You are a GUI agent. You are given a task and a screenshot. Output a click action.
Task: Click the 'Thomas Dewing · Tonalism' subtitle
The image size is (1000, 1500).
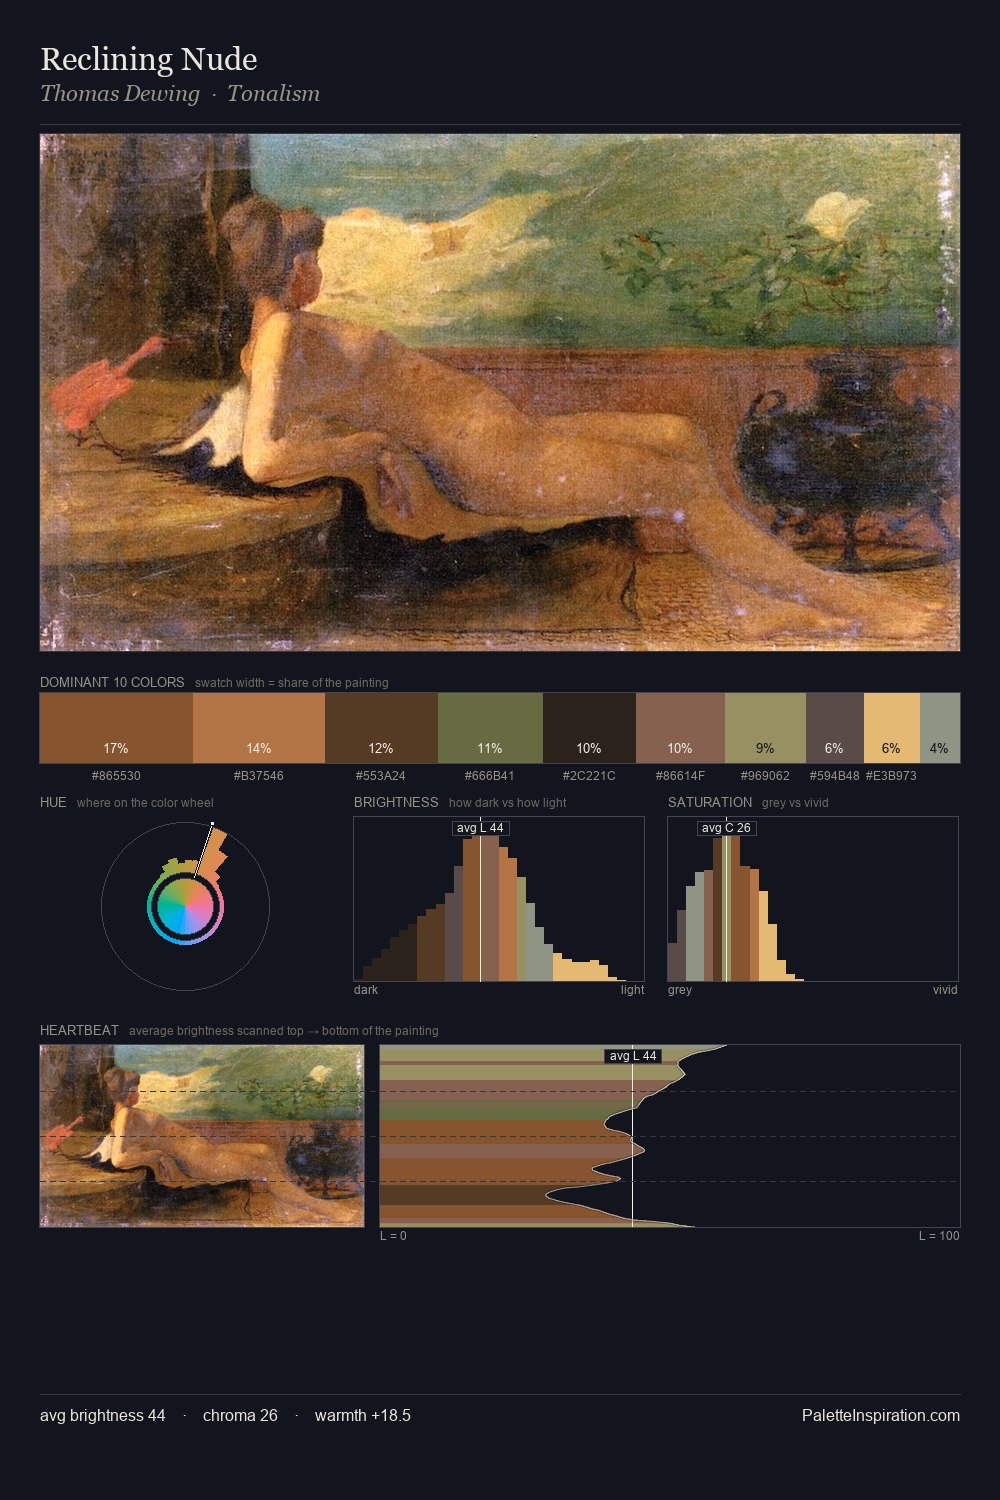click(180, 93)
